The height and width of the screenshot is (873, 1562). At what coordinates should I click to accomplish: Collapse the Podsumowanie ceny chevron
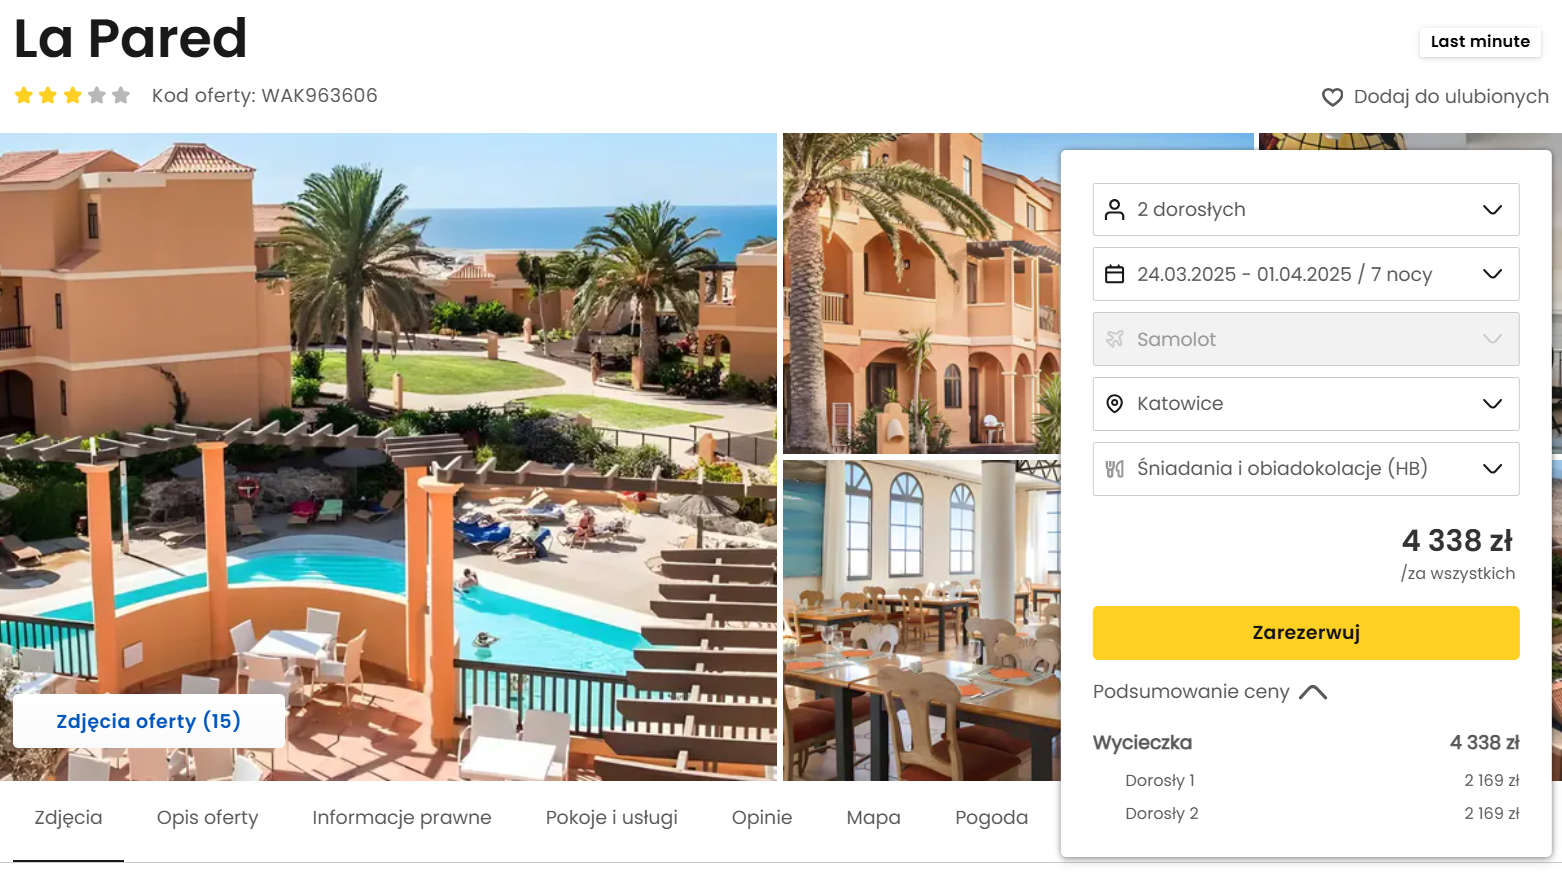point(1313,692)
